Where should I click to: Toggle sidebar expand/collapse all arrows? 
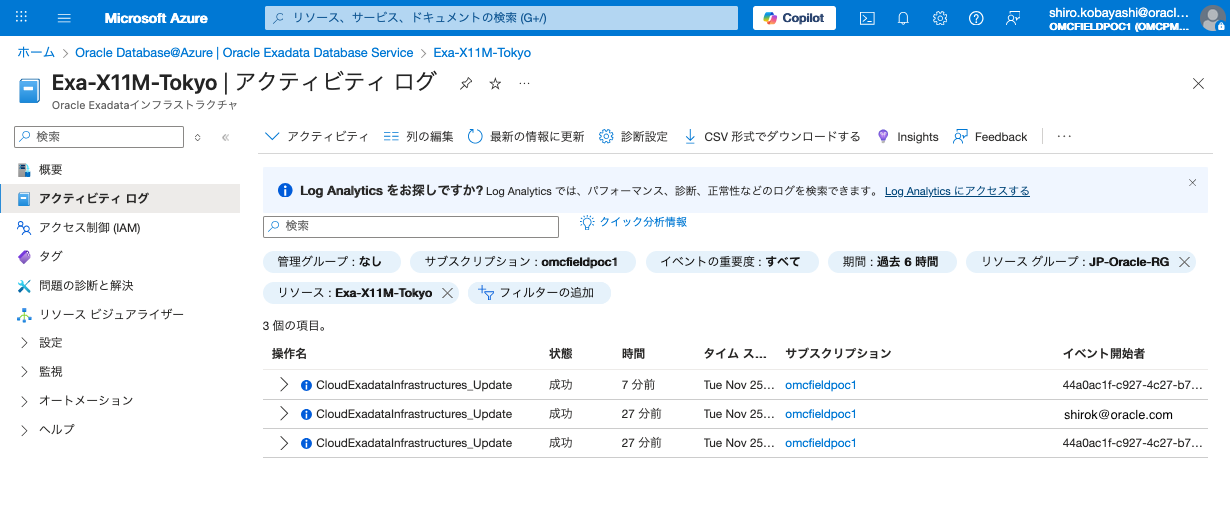[x=198, y=137]
